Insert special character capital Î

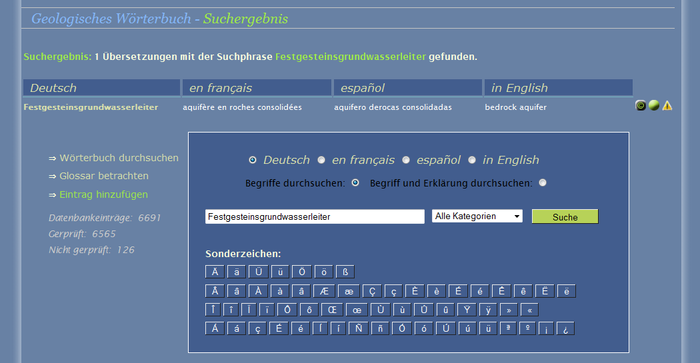coord(213,310)
